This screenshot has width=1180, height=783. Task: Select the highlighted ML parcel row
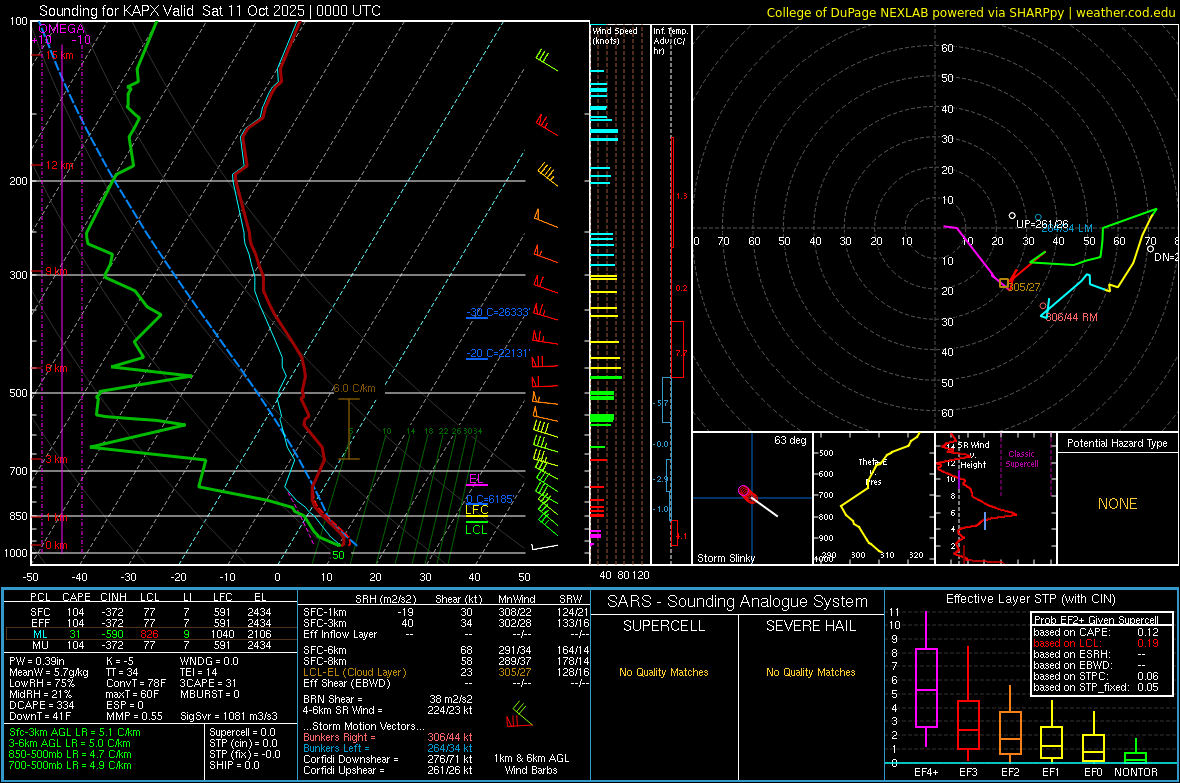[151, 634]
